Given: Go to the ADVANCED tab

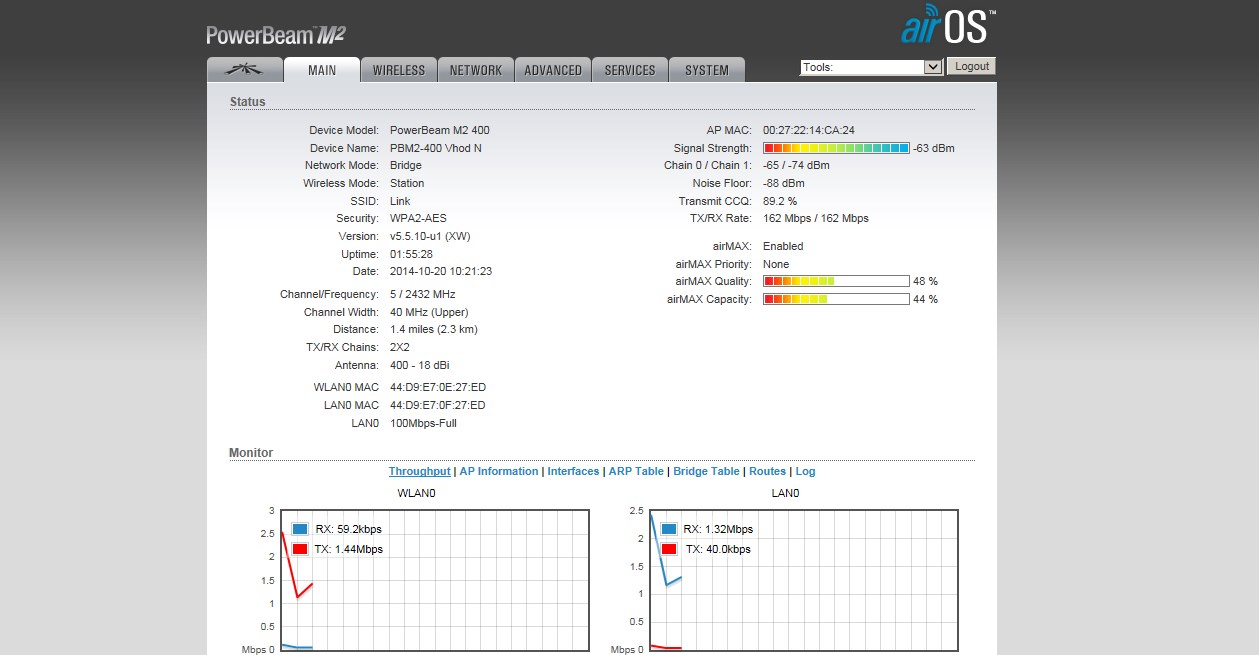Looking at the screenshot, I should (x=553, y=70).
